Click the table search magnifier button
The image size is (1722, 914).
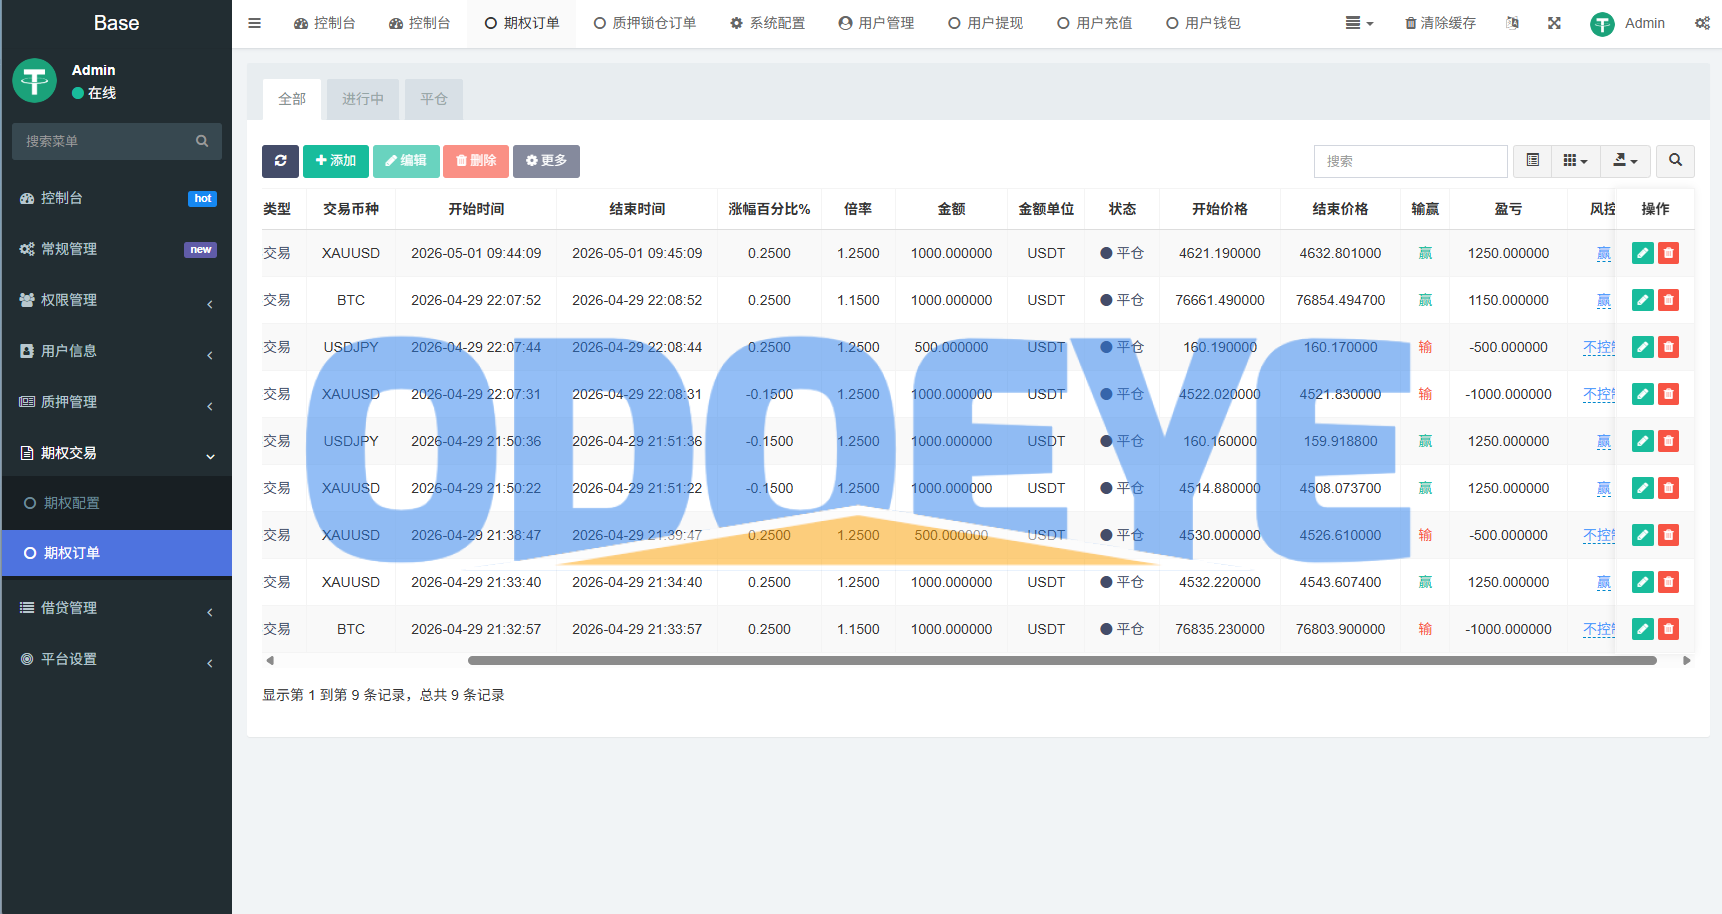[1675, 161]
